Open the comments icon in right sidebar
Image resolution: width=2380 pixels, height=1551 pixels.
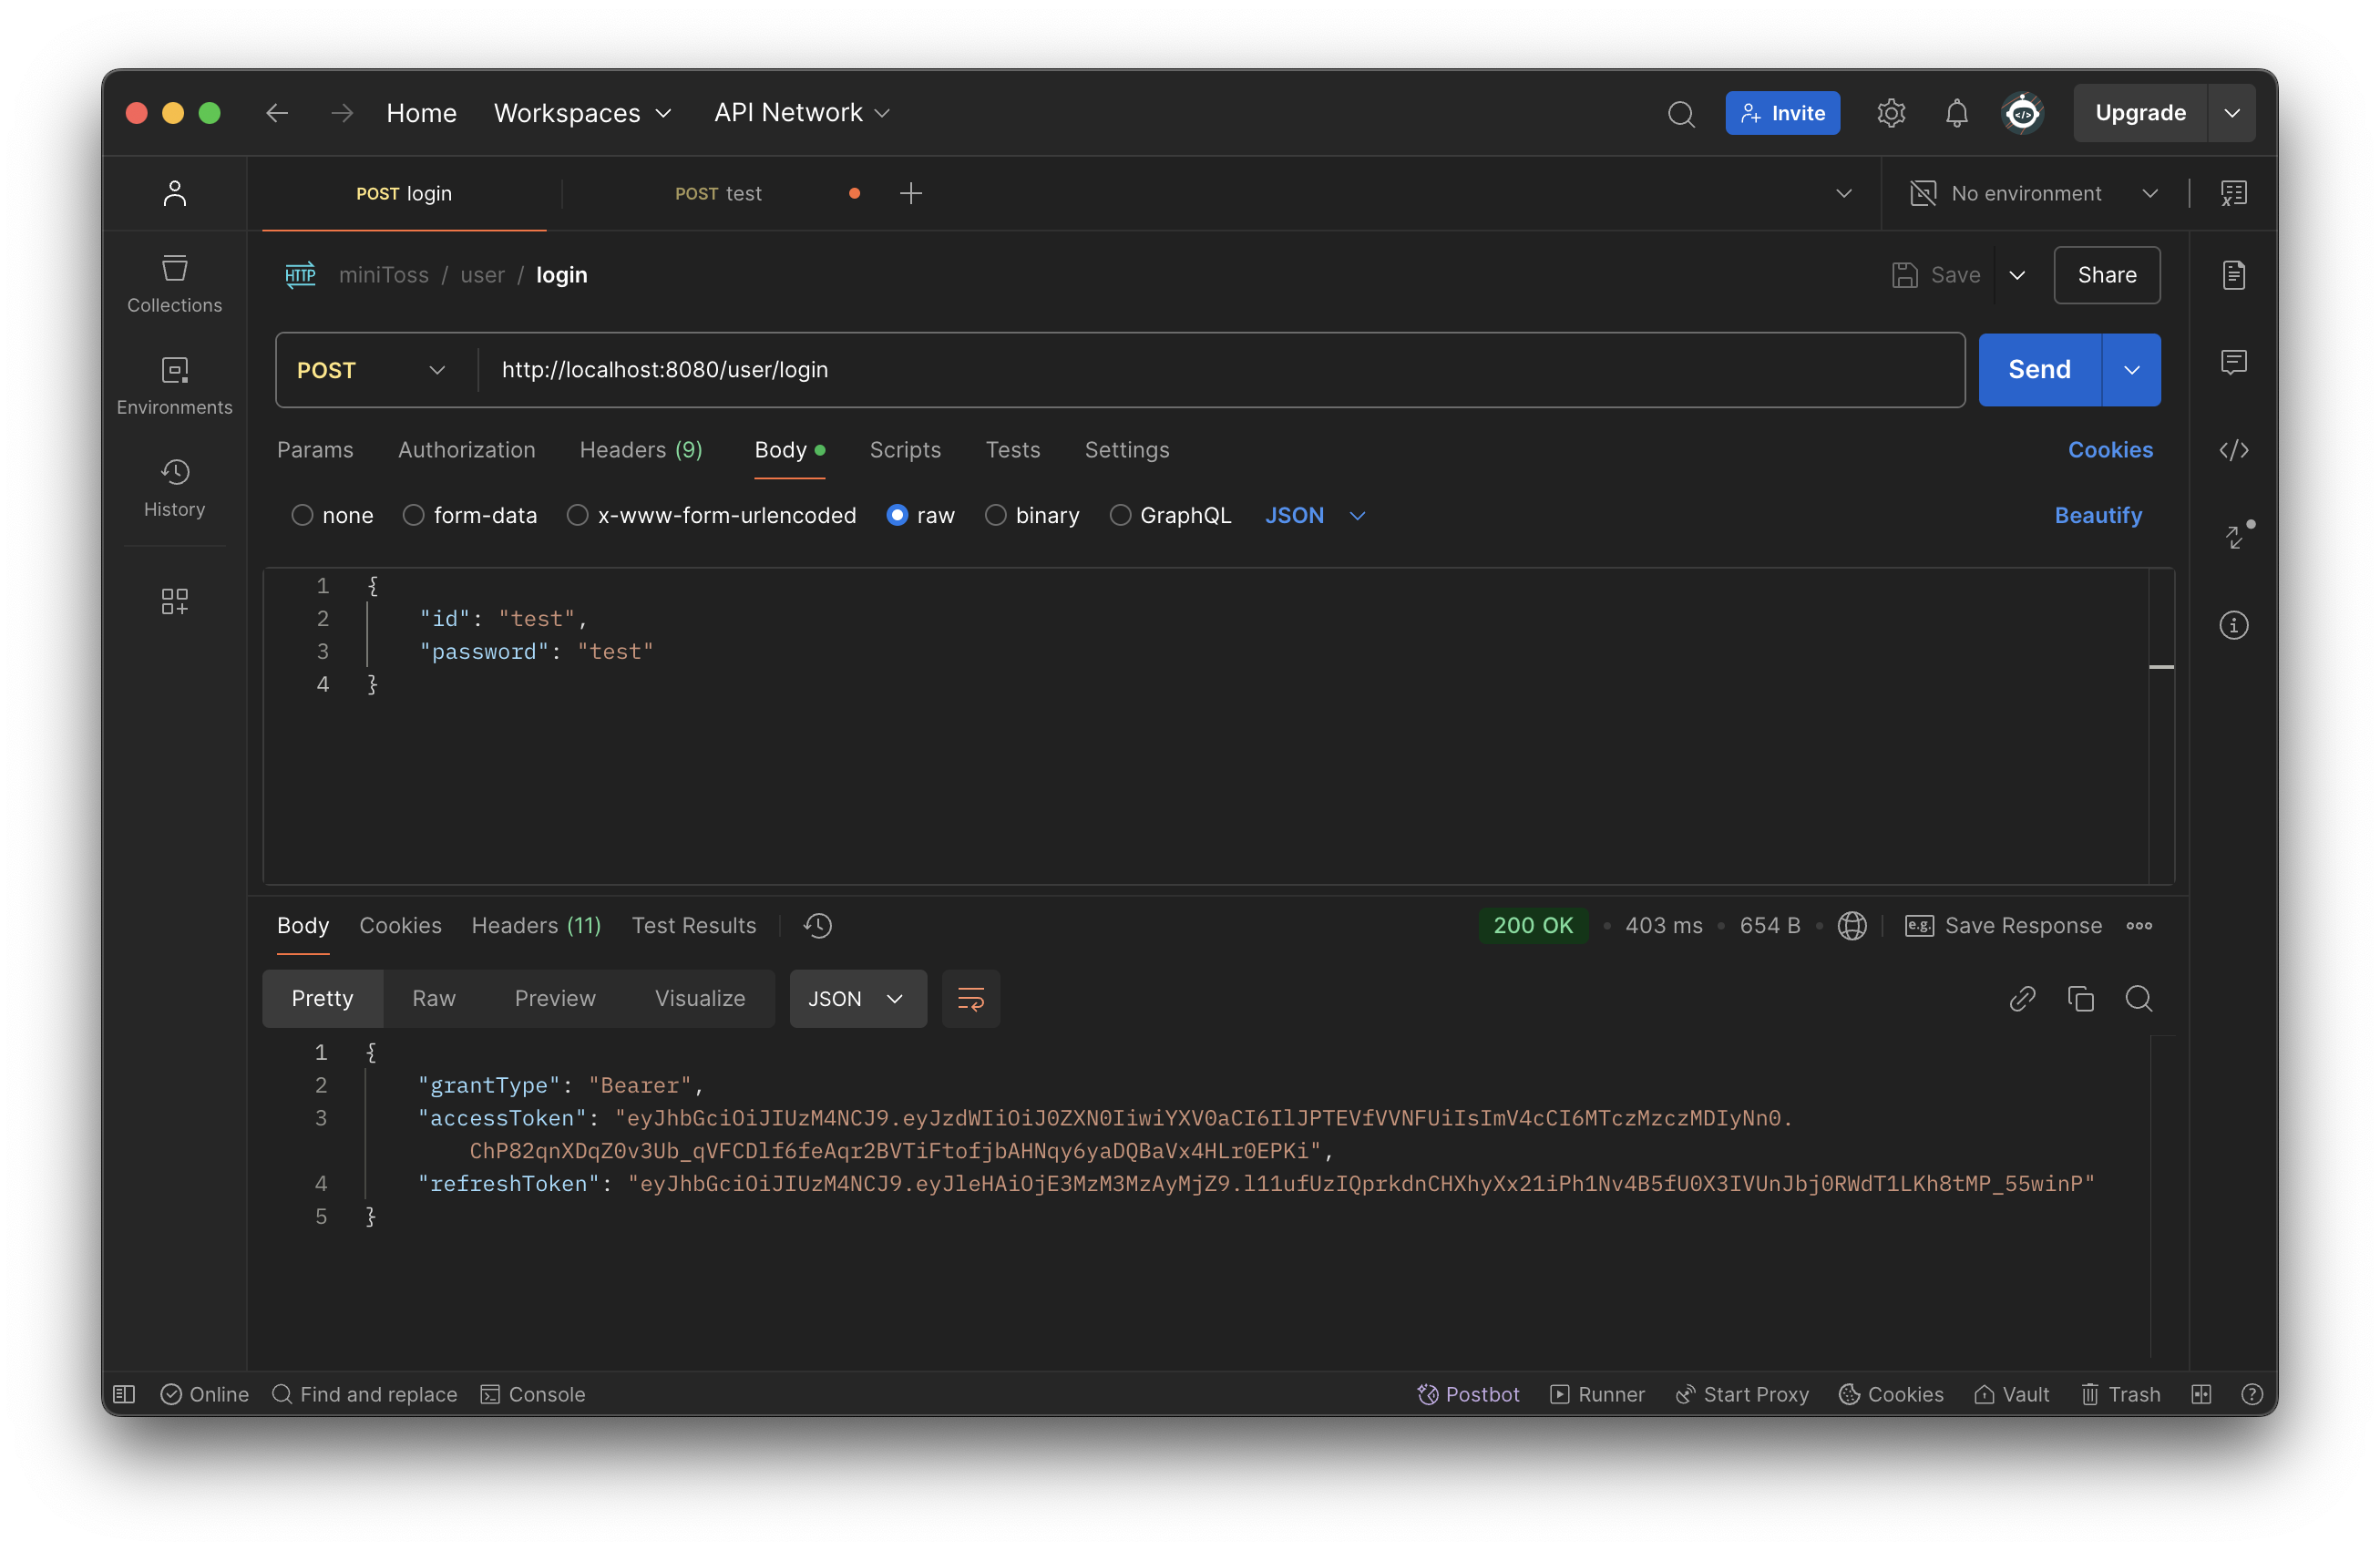tap(2233, 362)
